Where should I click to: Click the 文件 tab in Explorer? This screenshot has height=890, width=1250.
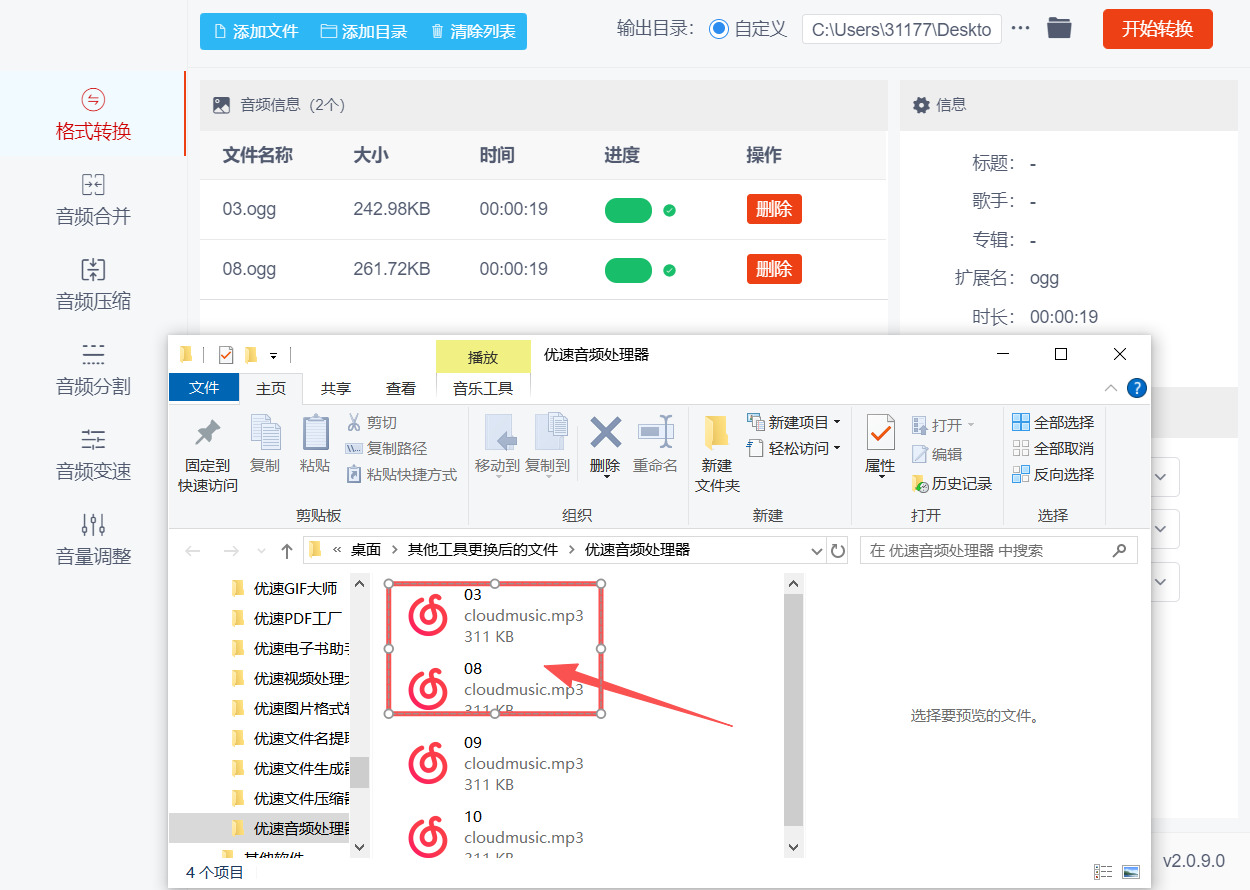click(x=204, y=388)
